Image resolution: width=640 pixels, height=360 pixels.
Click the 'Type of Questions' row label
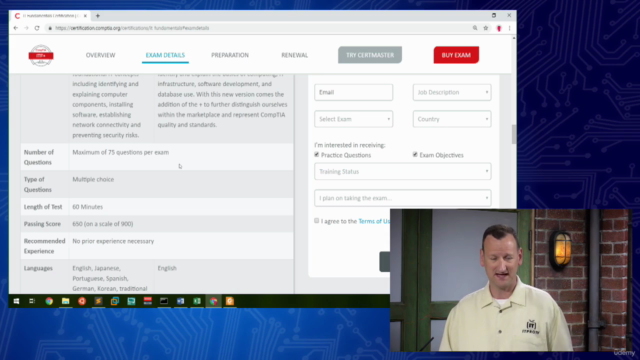[38, 184]
